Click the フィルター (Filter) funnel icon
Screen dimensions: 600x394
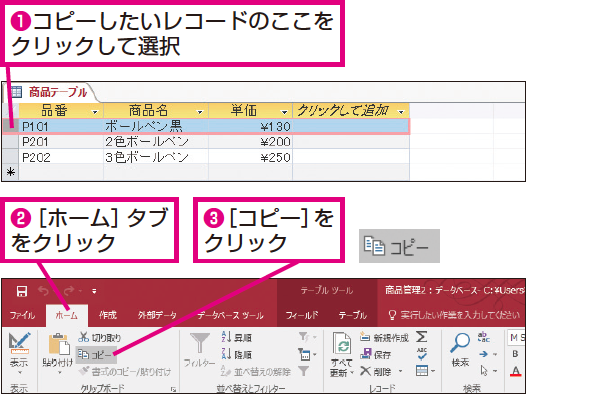(199, 343)
